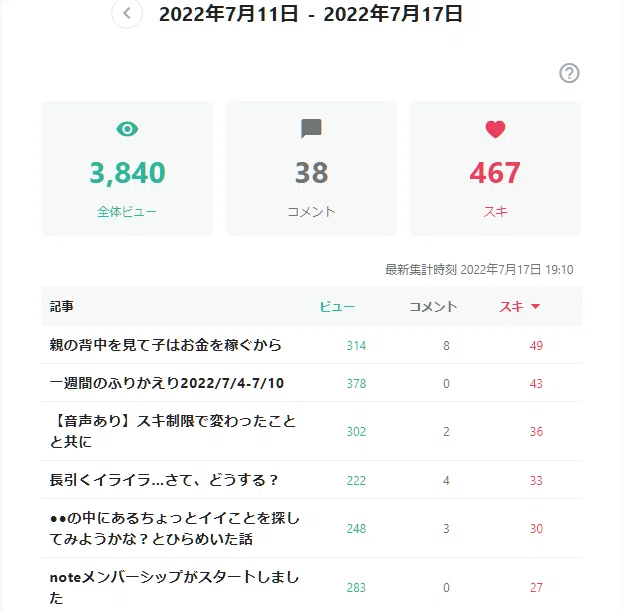Open help via the question mark icon
The height and width of the screenshot is (611, 623).
click(569, 73)
